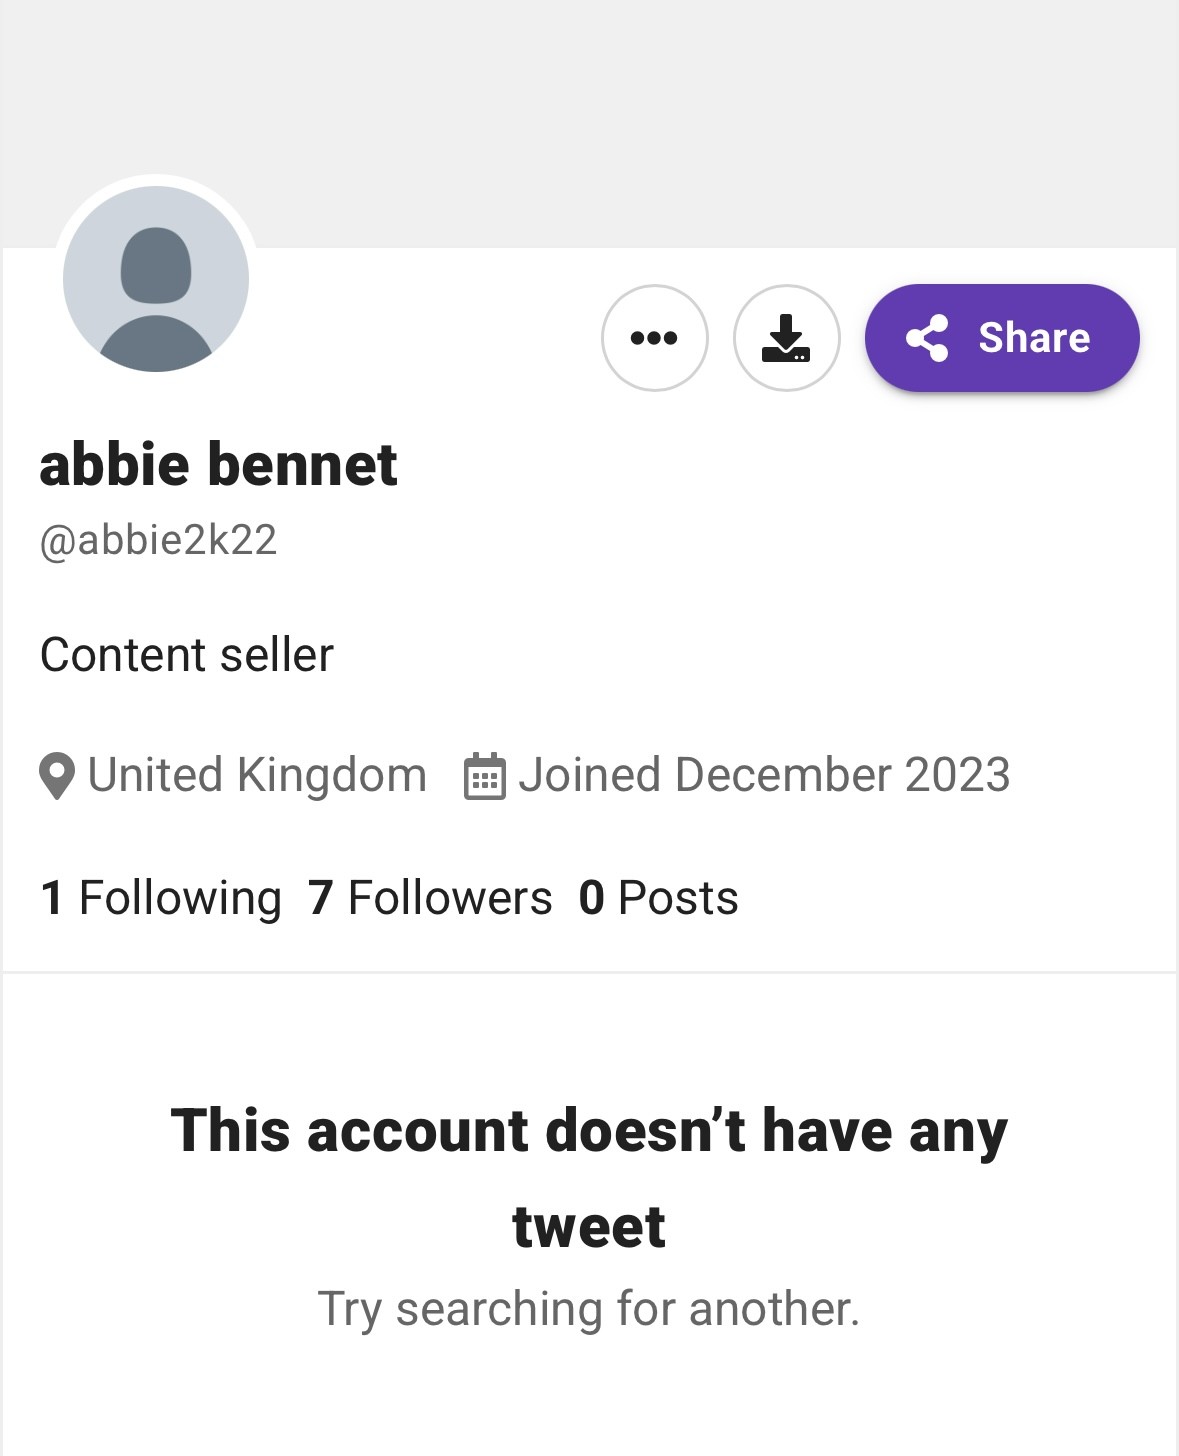Click the location pin icon
The width and height of the screenshot is (1179, 1456).
(57, 776)
